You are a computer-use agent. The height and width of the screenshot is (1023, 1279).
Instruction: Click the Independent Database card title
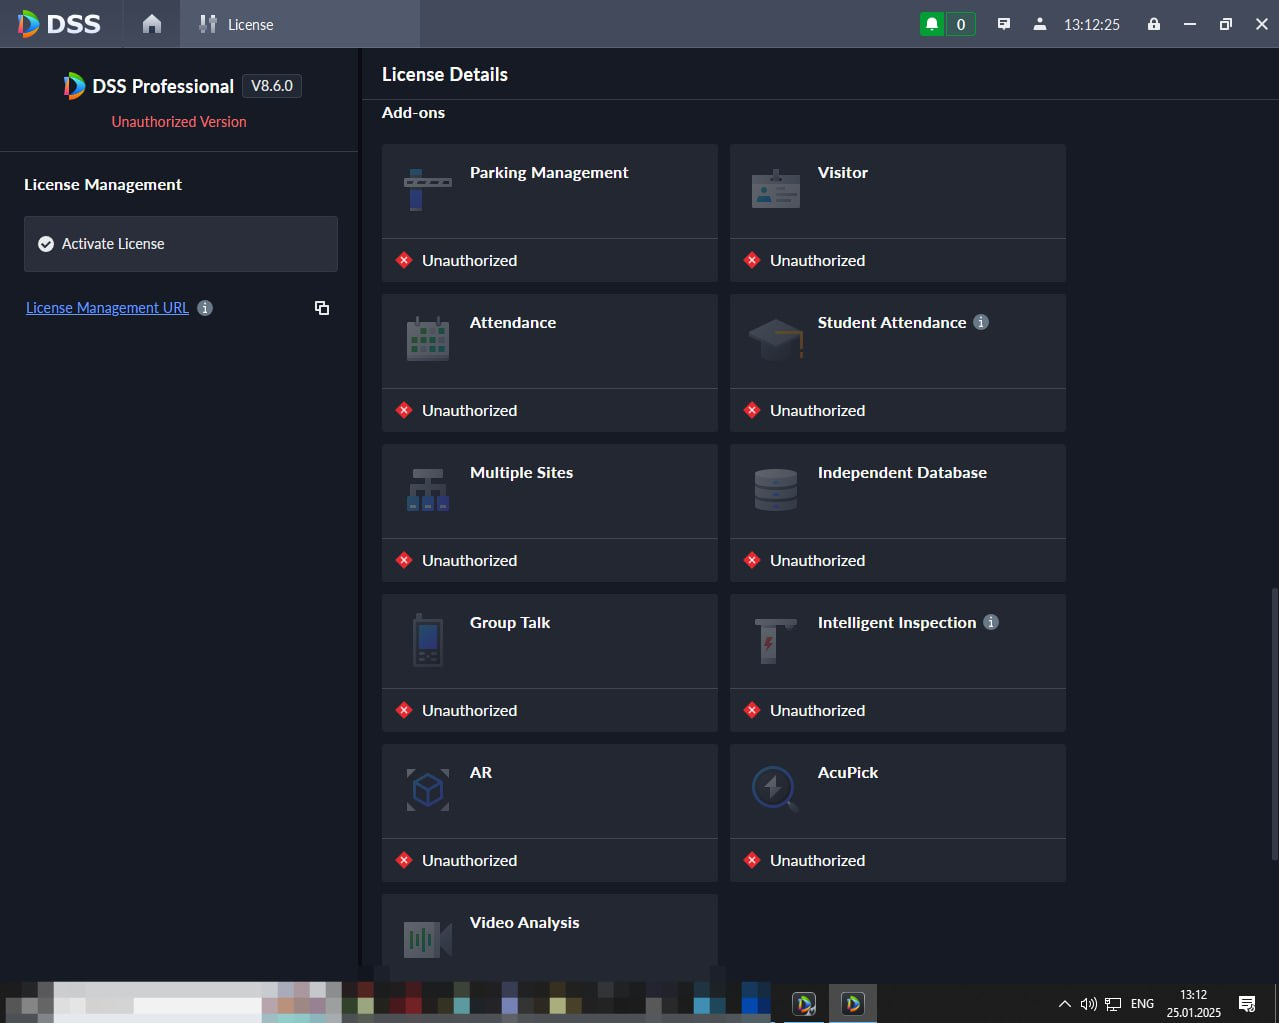902,473
